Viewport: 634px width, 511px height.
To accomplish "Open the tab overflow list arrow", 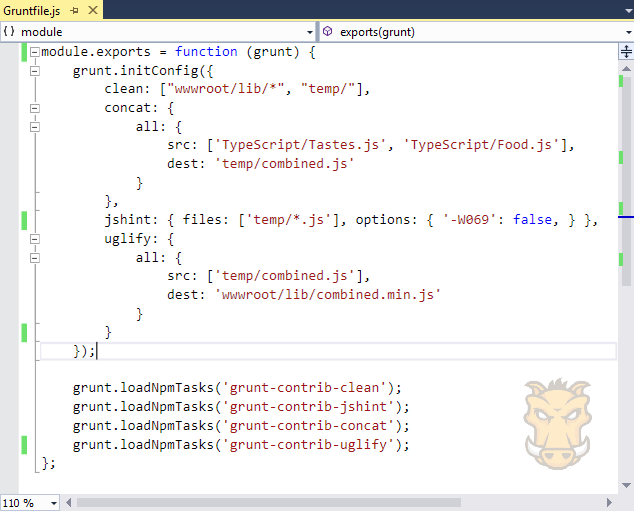I will (628, 11).
